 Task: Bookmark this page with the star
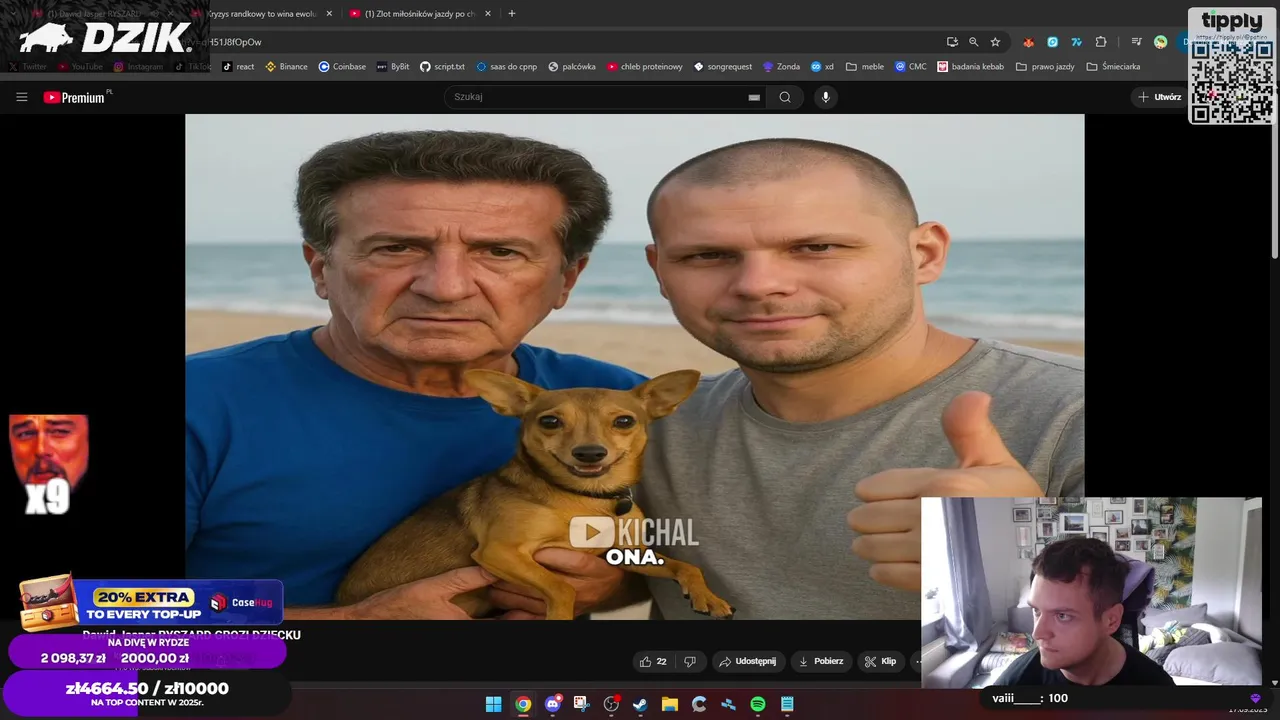tap(995, 42)
